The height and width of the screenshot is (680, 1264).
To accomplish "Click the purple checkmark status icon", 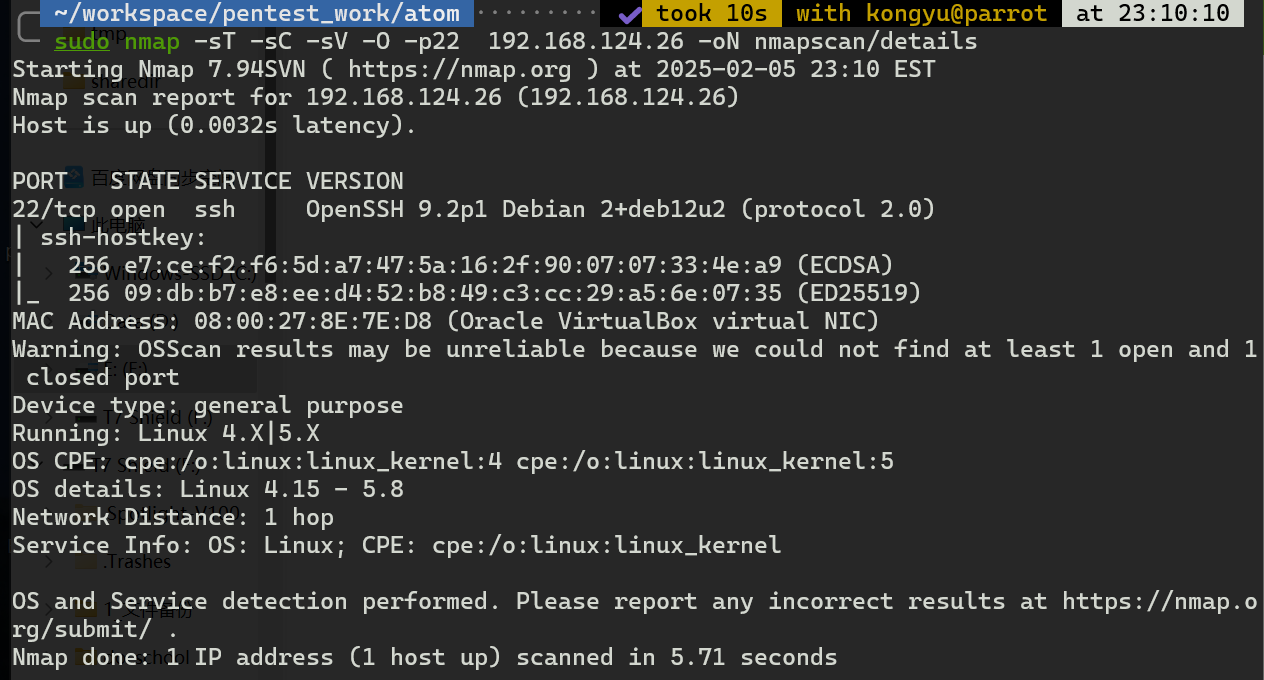I will pyautogui.click(x=628, y=14).
